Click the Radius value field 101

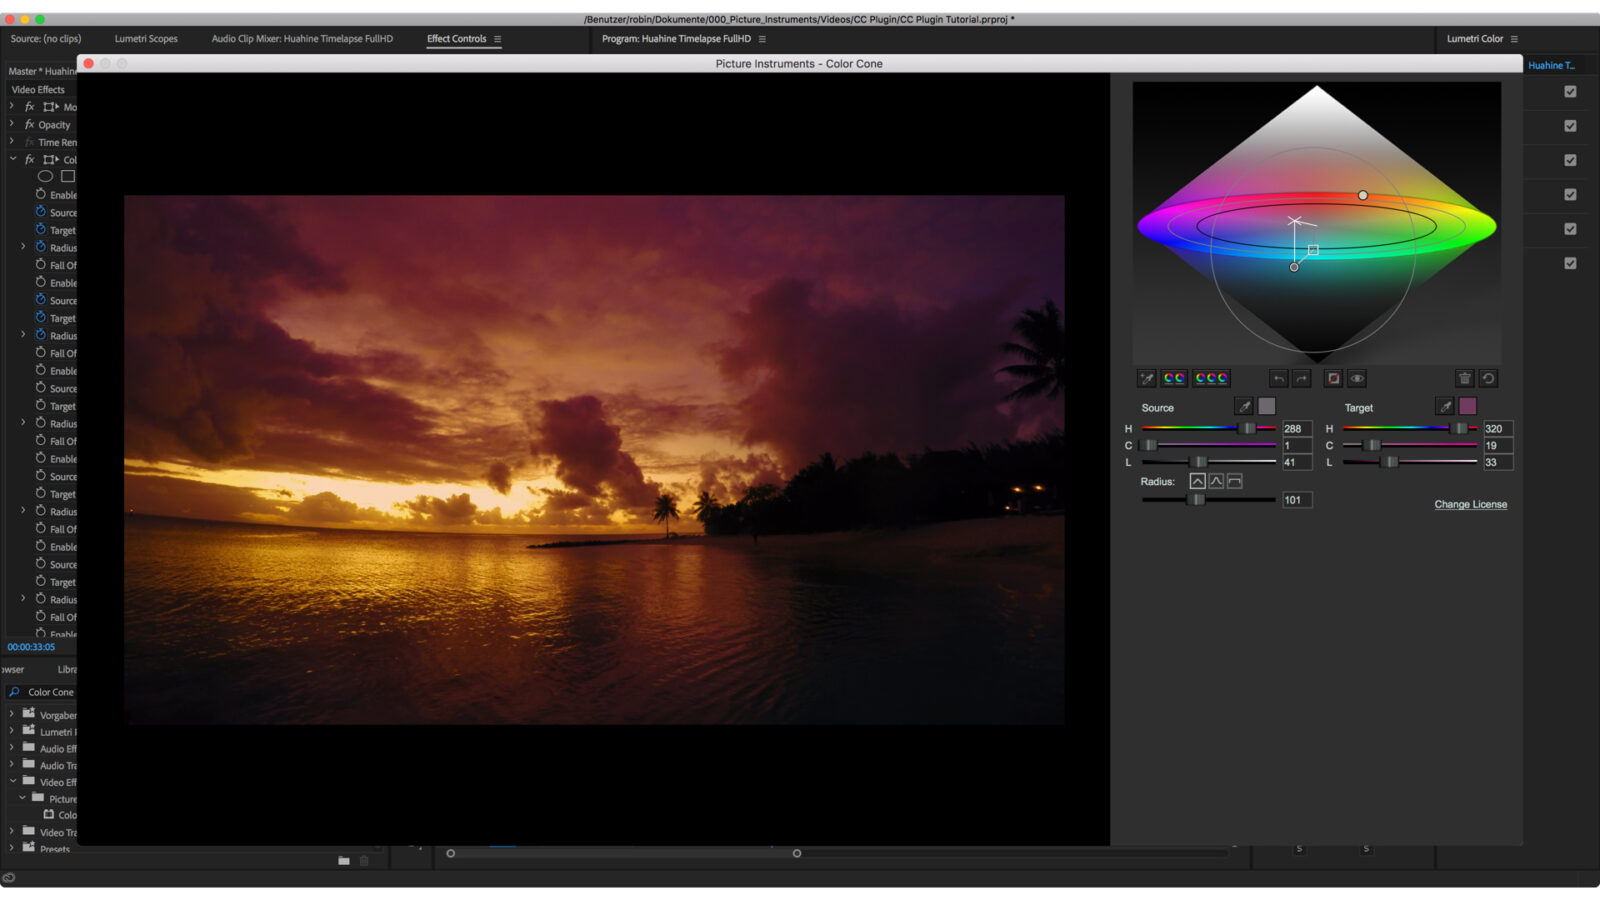click(x=1297, y=500)
